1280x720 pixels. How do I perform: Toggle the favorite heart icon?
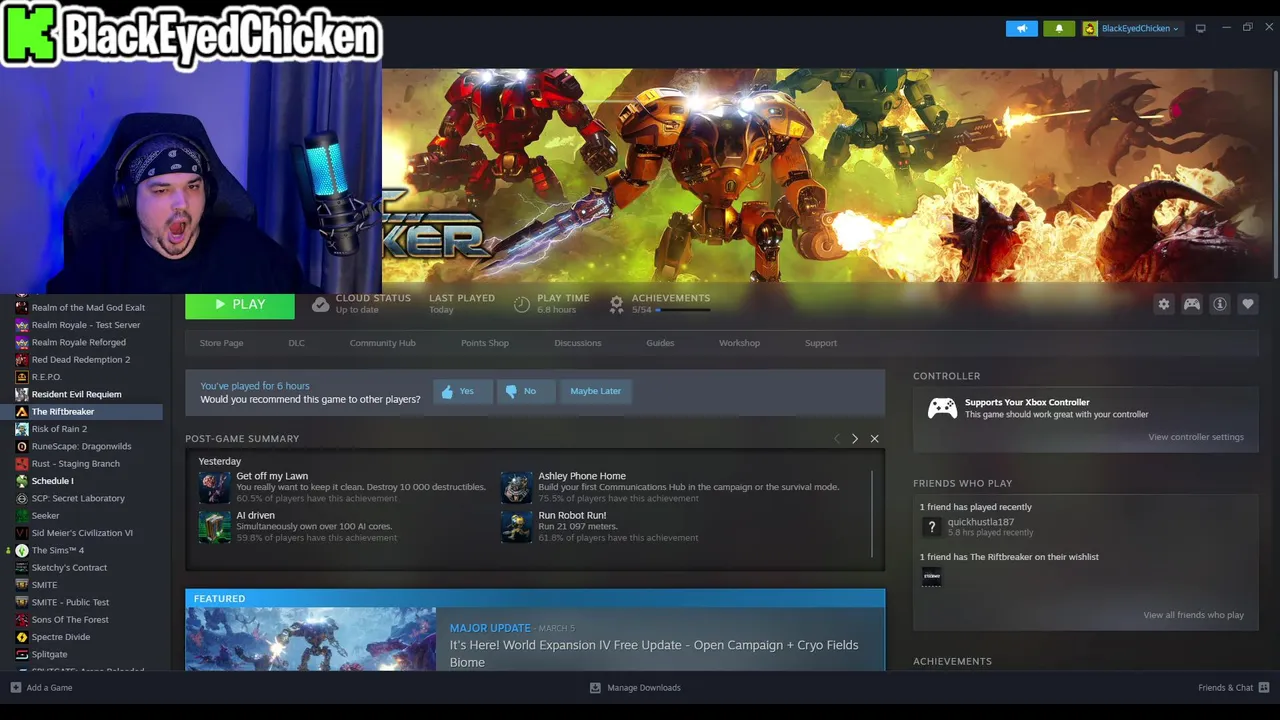(1248, 304)
